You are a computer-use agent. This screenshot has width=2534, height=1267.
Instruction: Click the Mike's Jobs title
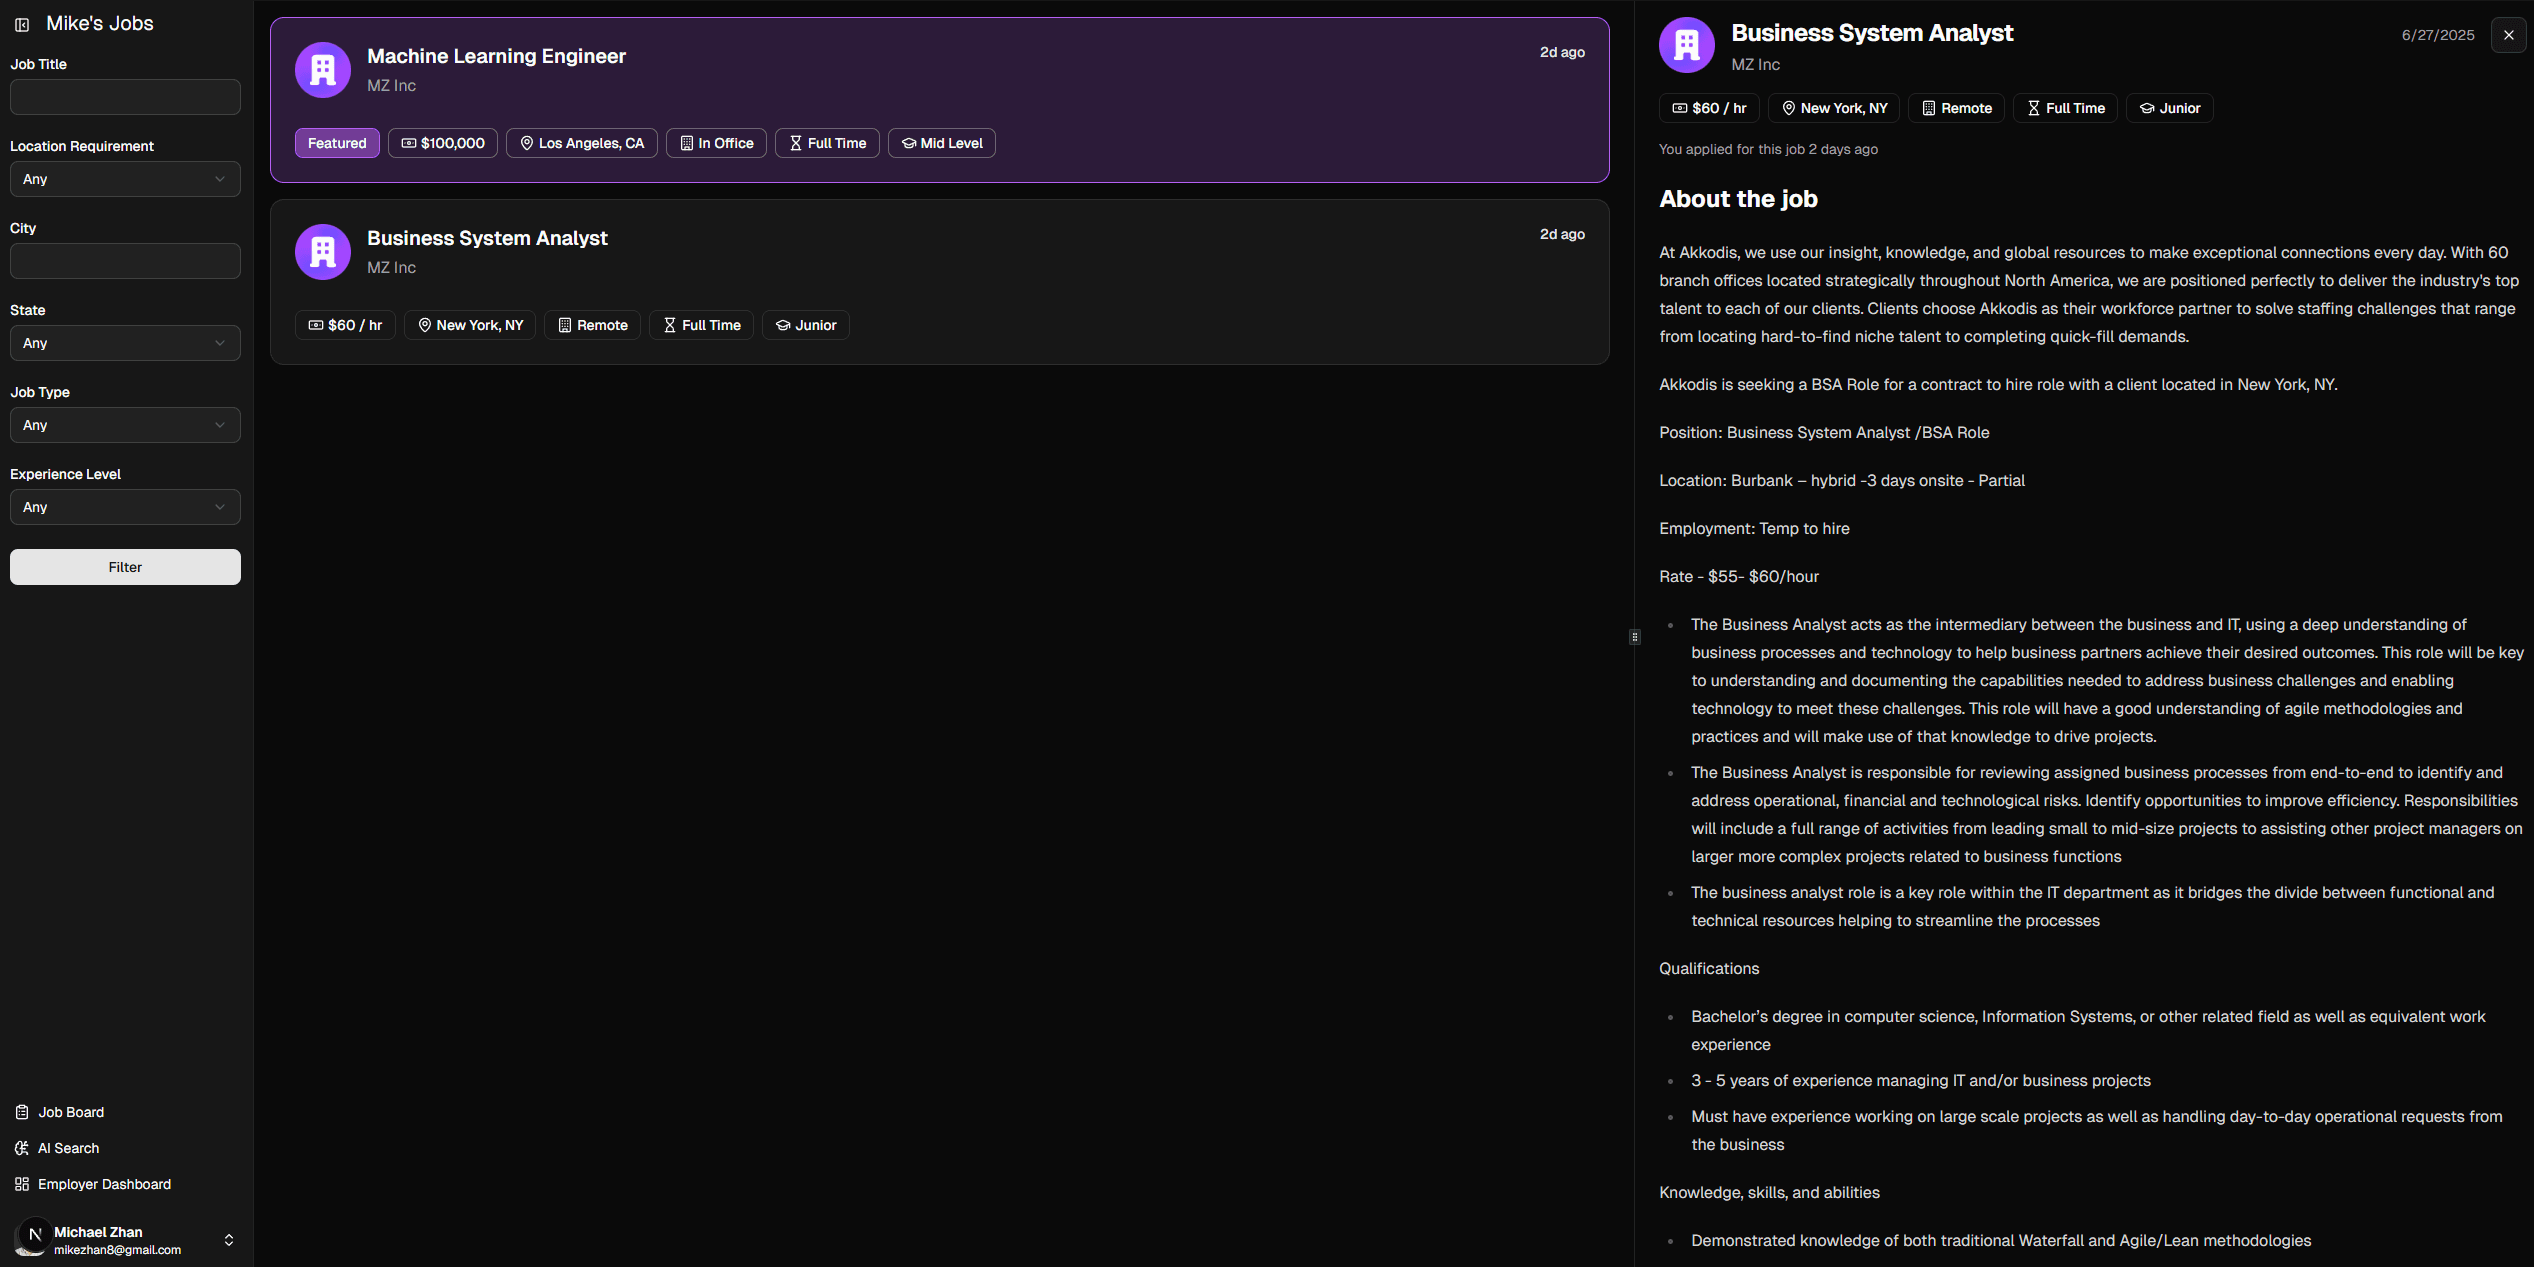coord(100,23)
